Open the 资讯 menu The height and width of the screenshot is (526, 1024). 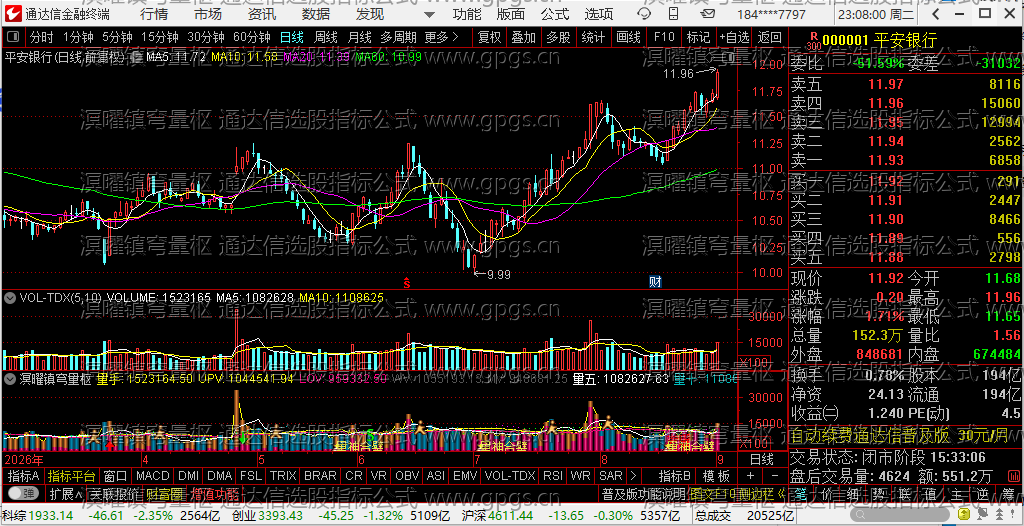point(262,14)
